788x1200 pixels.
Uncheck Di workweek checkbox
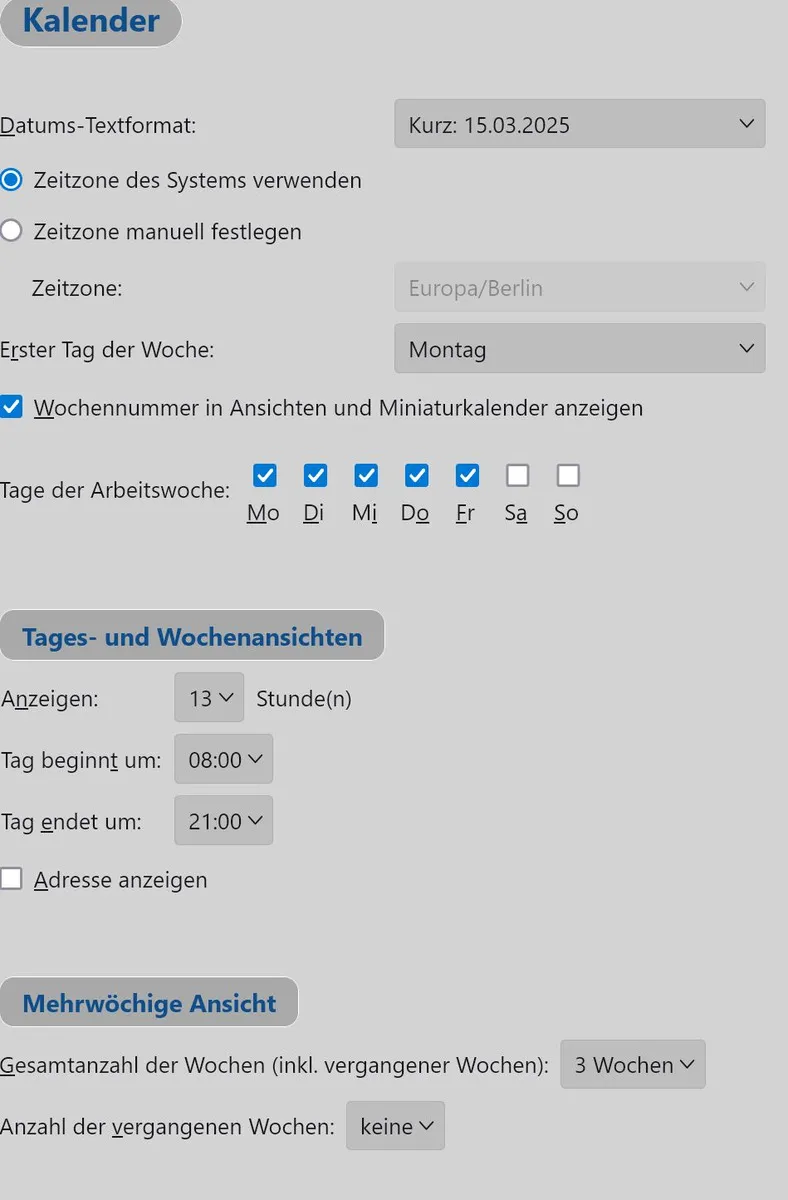pos(315,475)
